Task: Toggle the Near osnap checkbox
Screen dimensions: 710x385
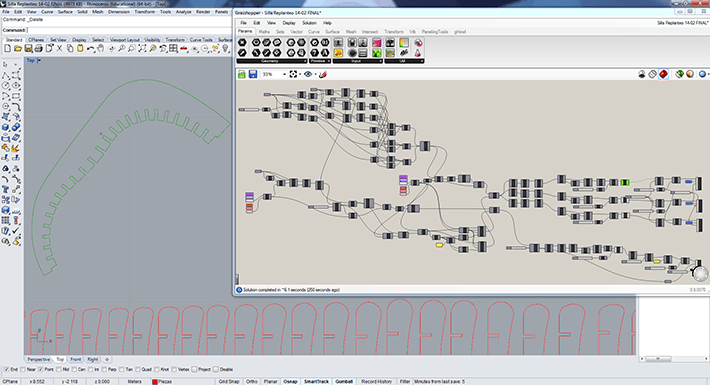Action: tap(23, 370)
